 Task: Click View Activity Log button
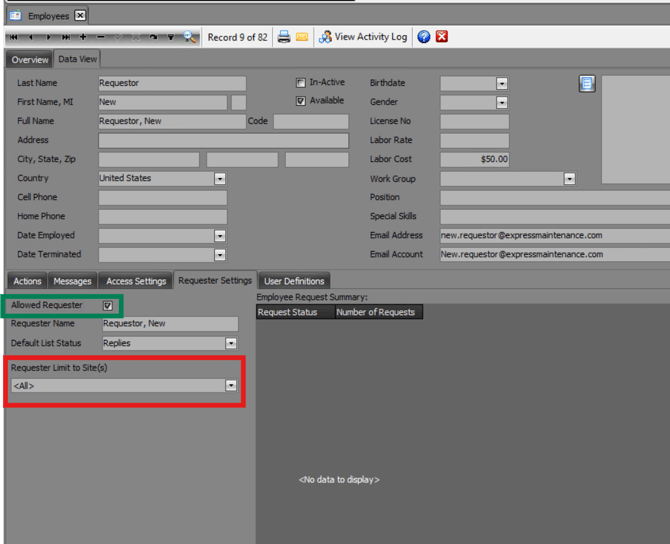[362, 37]
